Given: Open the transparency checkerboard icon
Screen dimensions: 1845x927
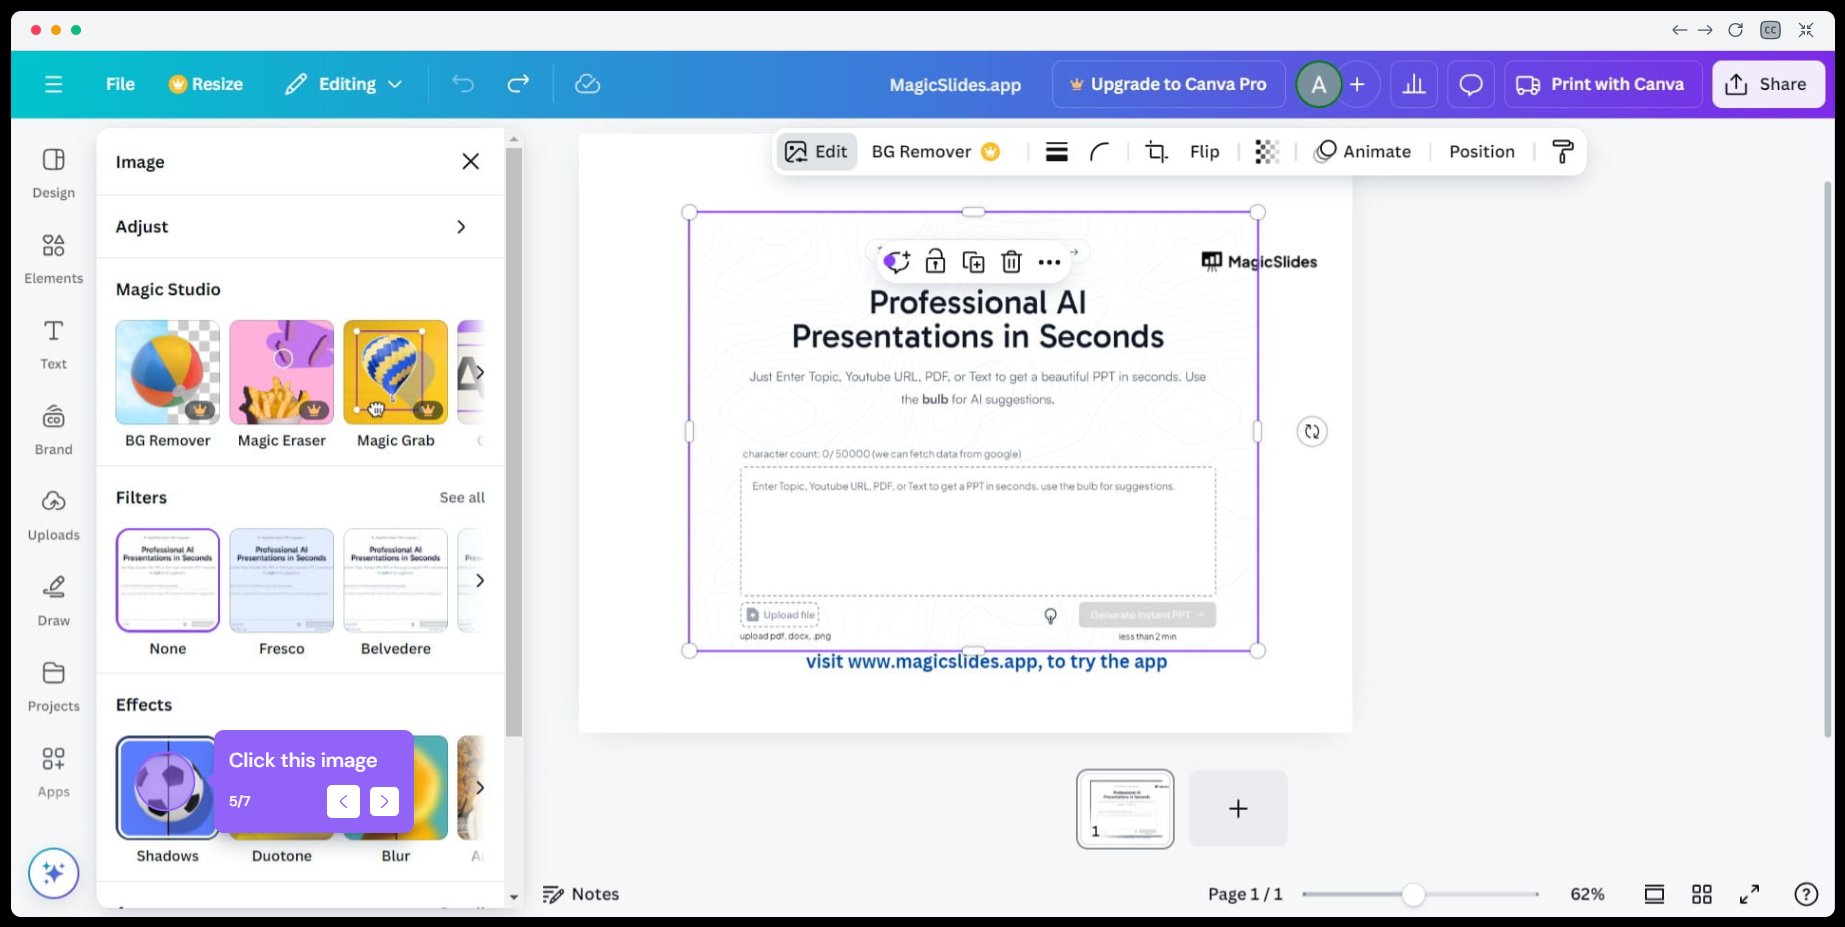Looking at the screenshot, I should 1267,152.
